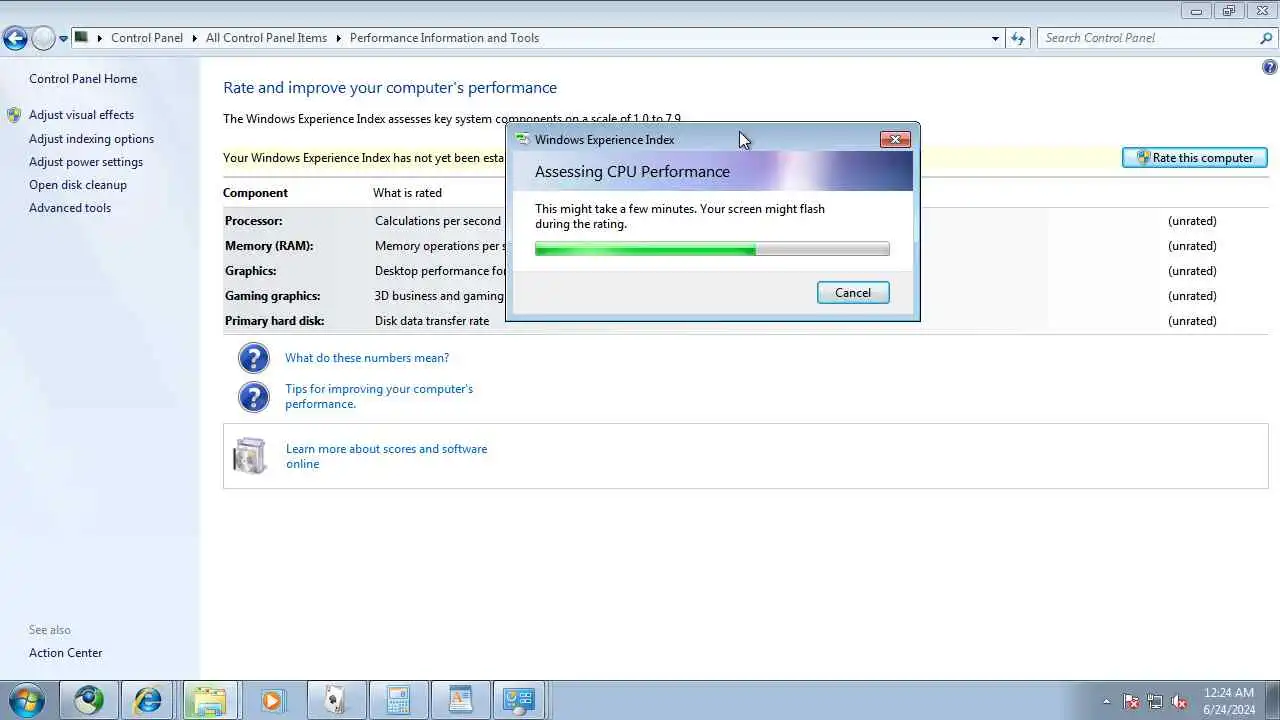Open the recent pages dropdown arrow
The height and width of the screenshot is (720, 1280).
pos(64,39)
